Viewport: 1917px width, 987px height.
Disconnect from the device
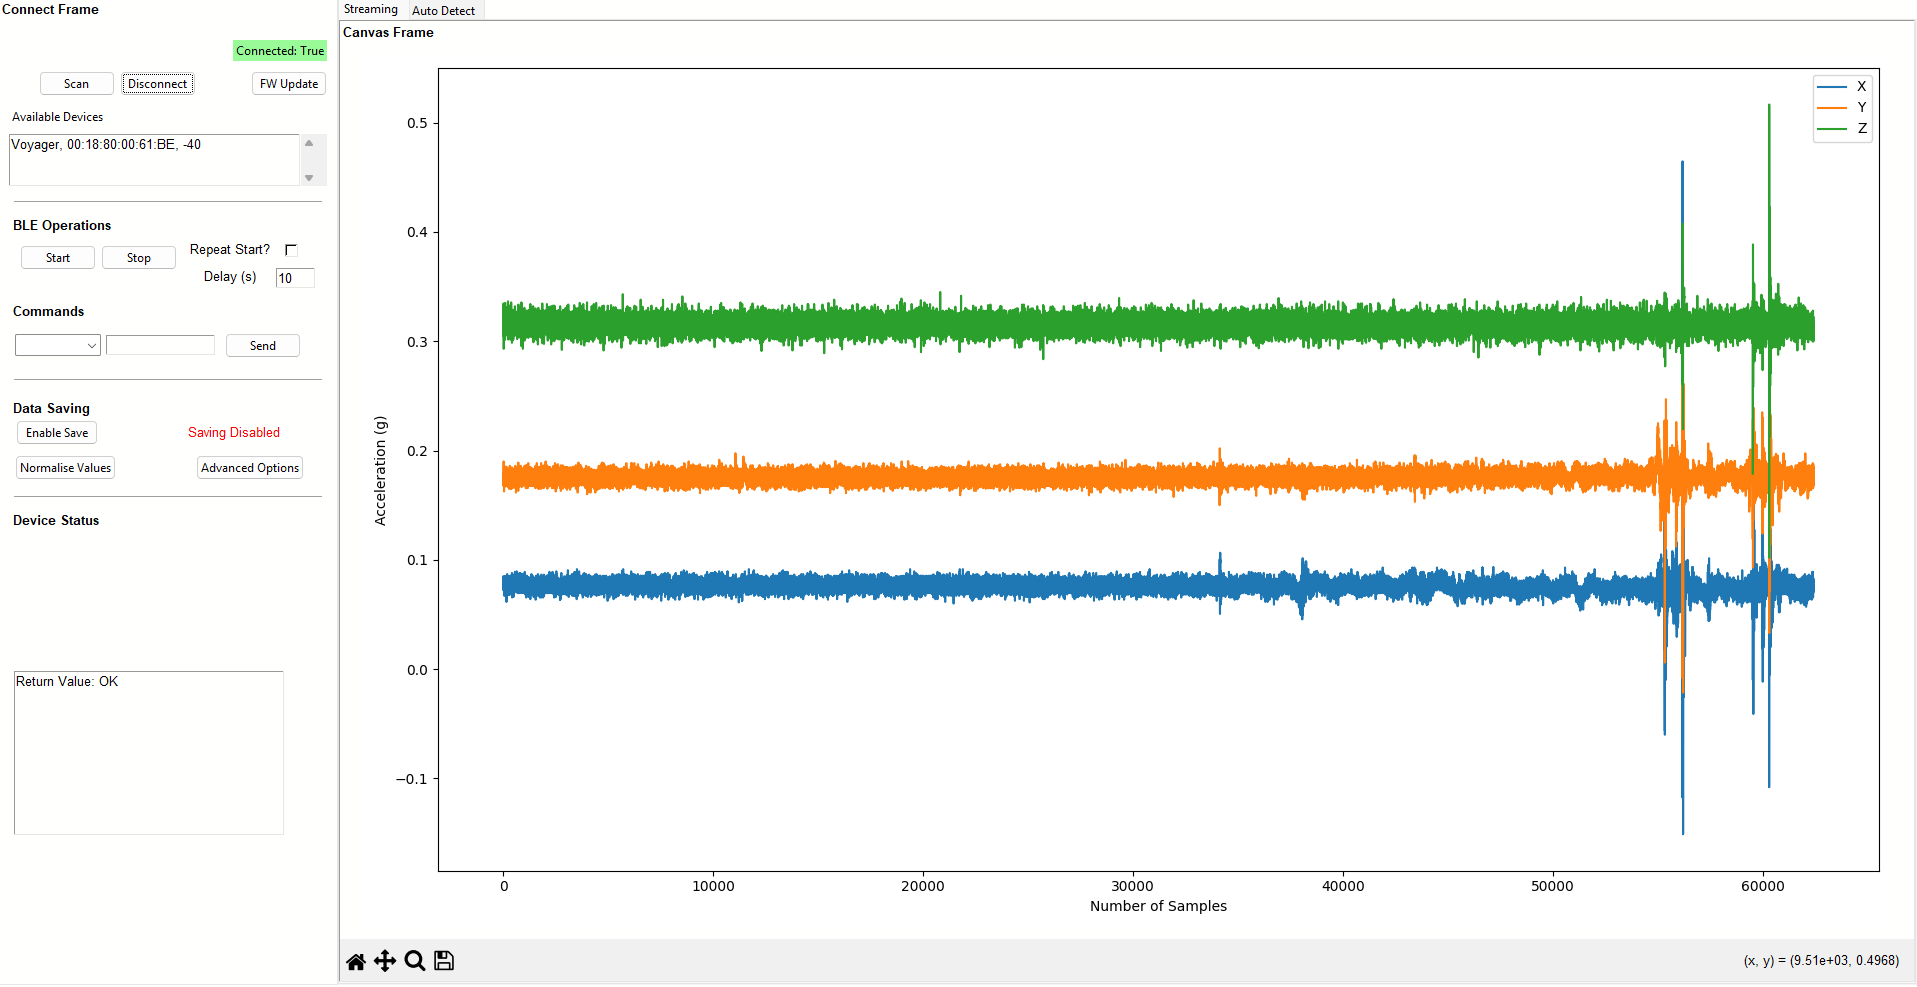coord(158,84)
